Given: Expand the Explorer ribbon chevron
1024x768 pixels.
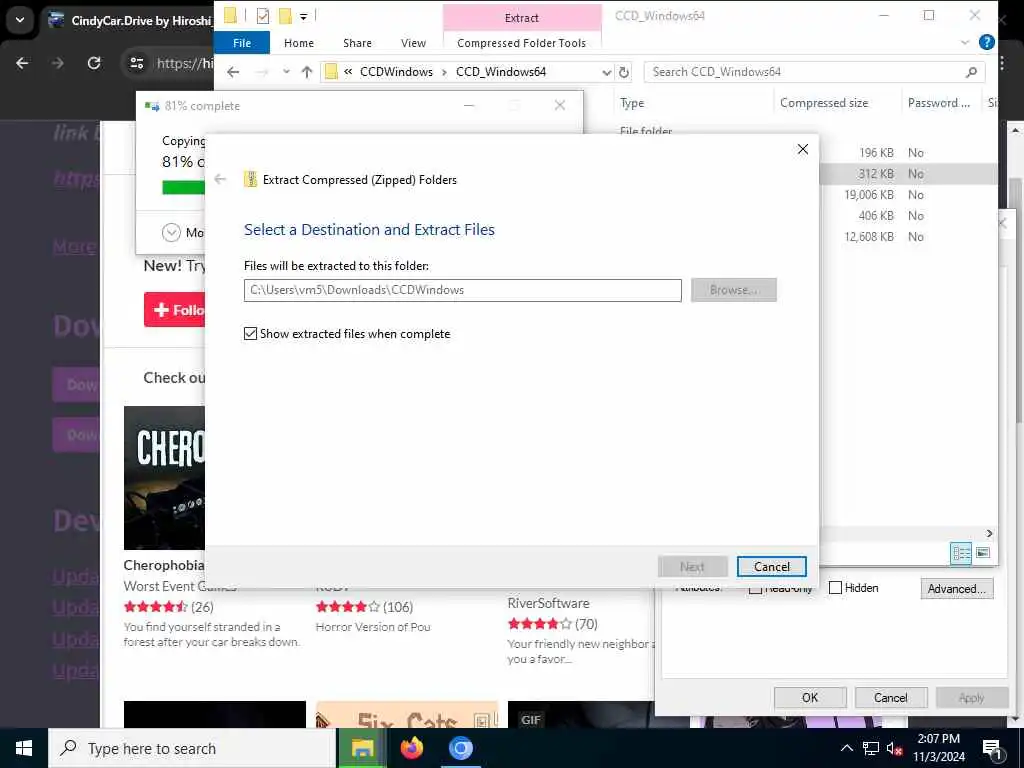Looking at the screenshot, I should click(x=965, y=42).
